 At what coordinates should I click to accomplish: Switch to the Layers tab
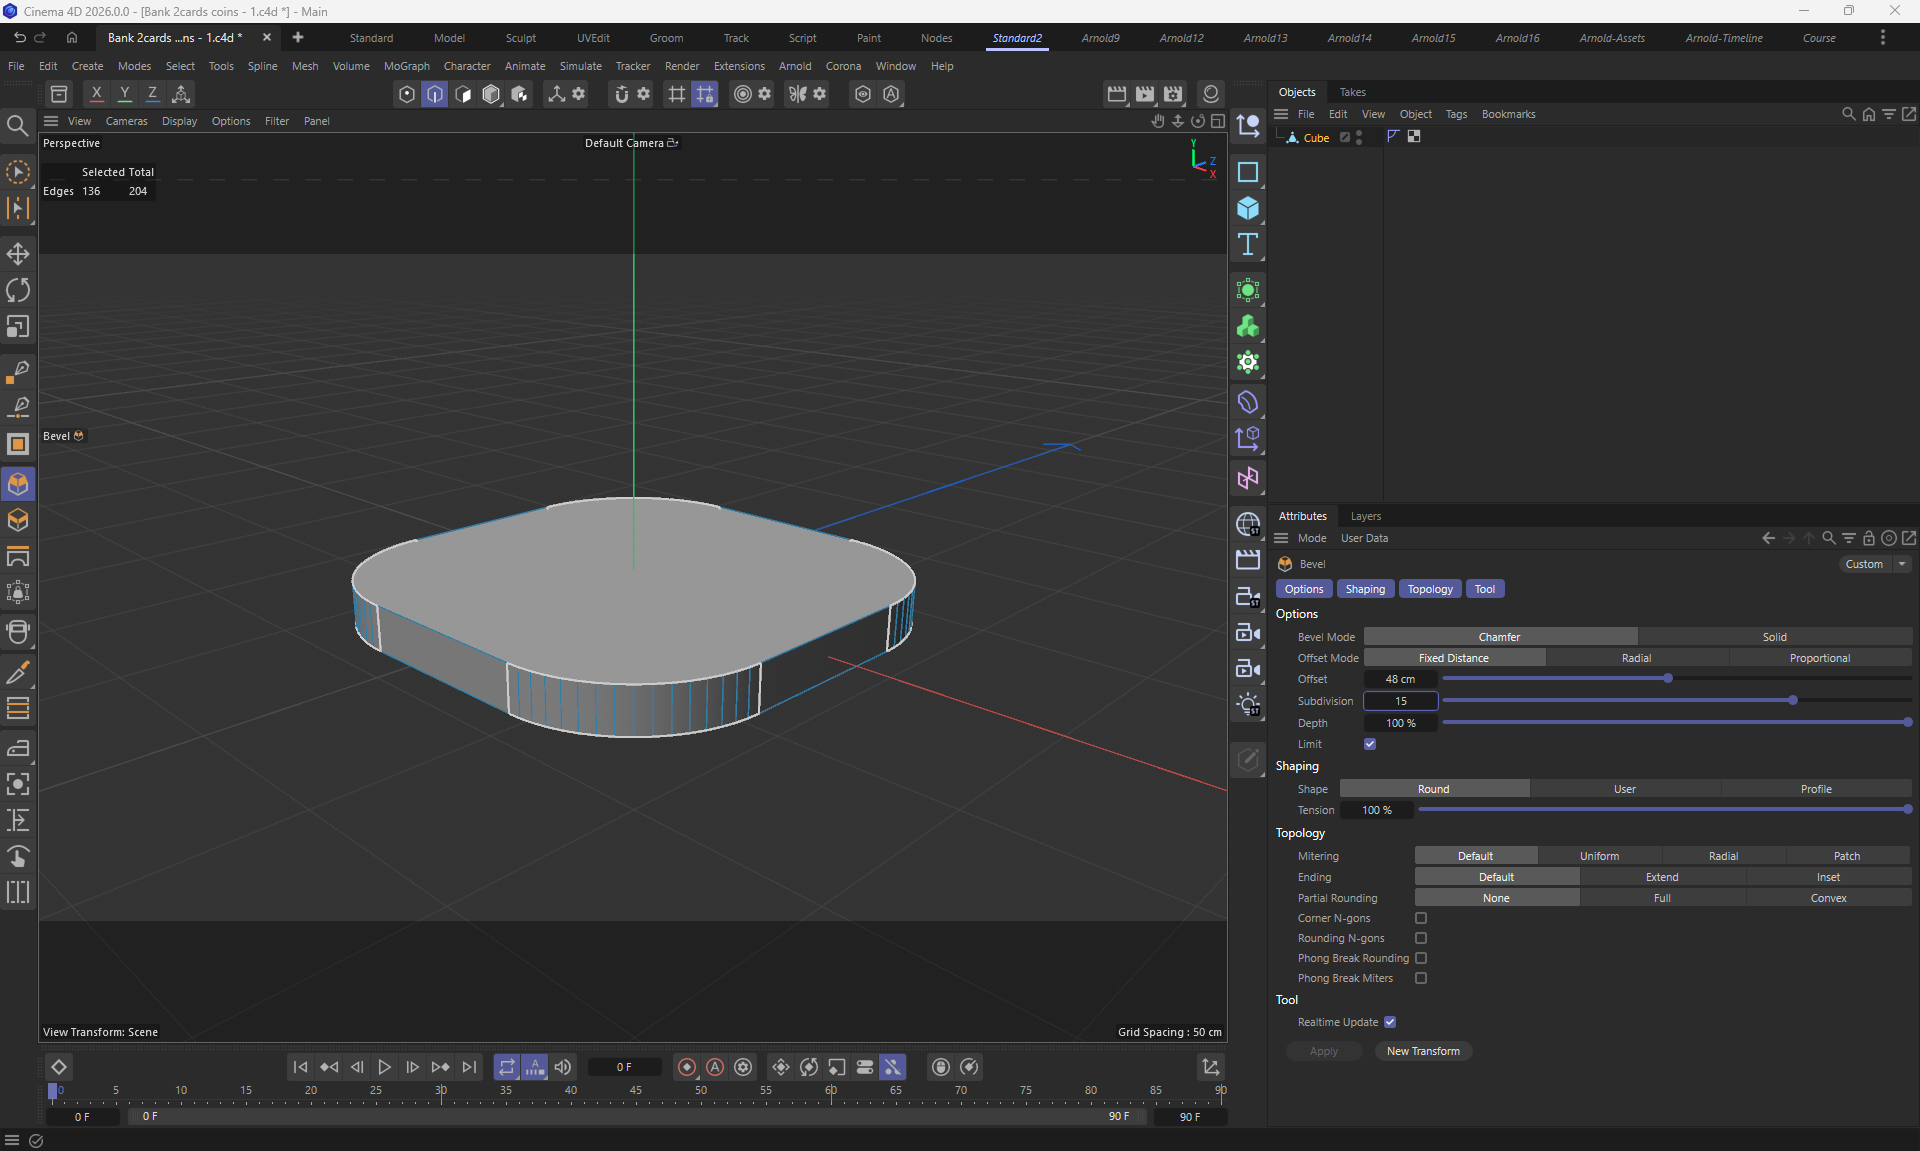click(x=1365, y=516)
